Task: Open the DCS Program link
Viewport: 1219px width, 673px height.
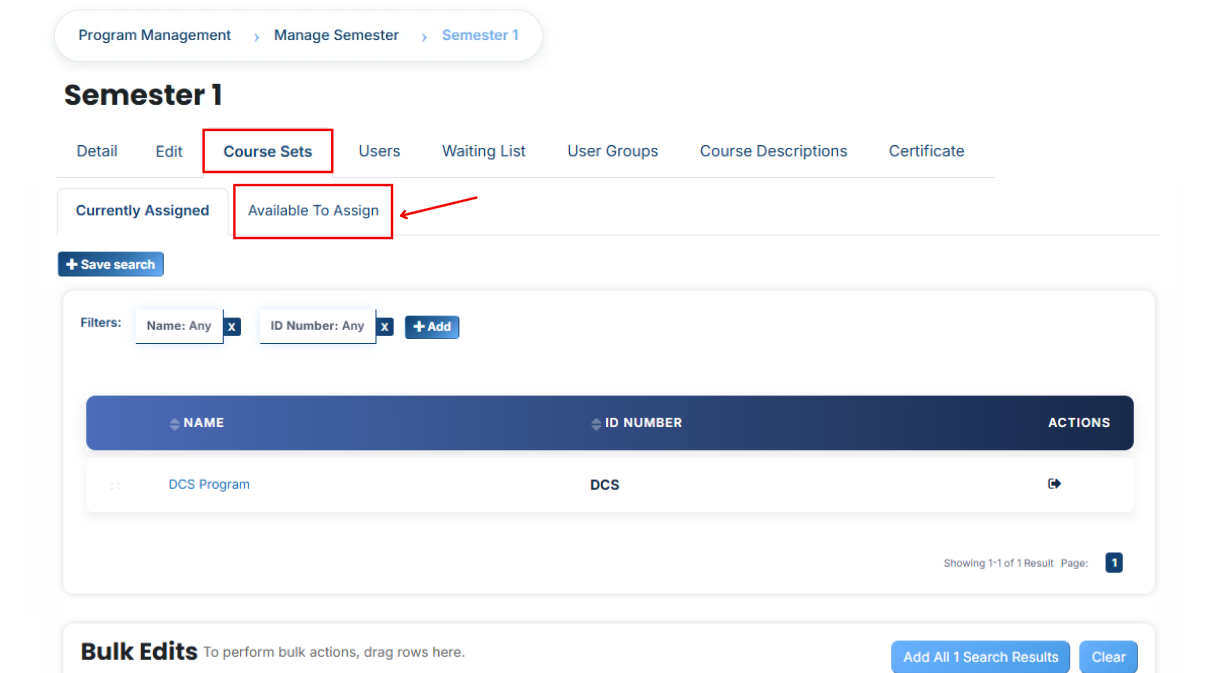Action: [209, 484]
